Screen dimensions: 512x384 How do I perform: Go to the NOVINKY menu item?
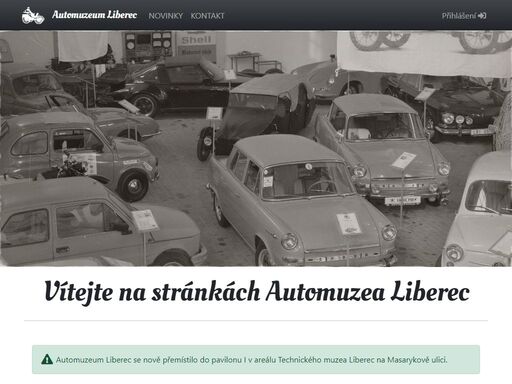click(166, 16)
